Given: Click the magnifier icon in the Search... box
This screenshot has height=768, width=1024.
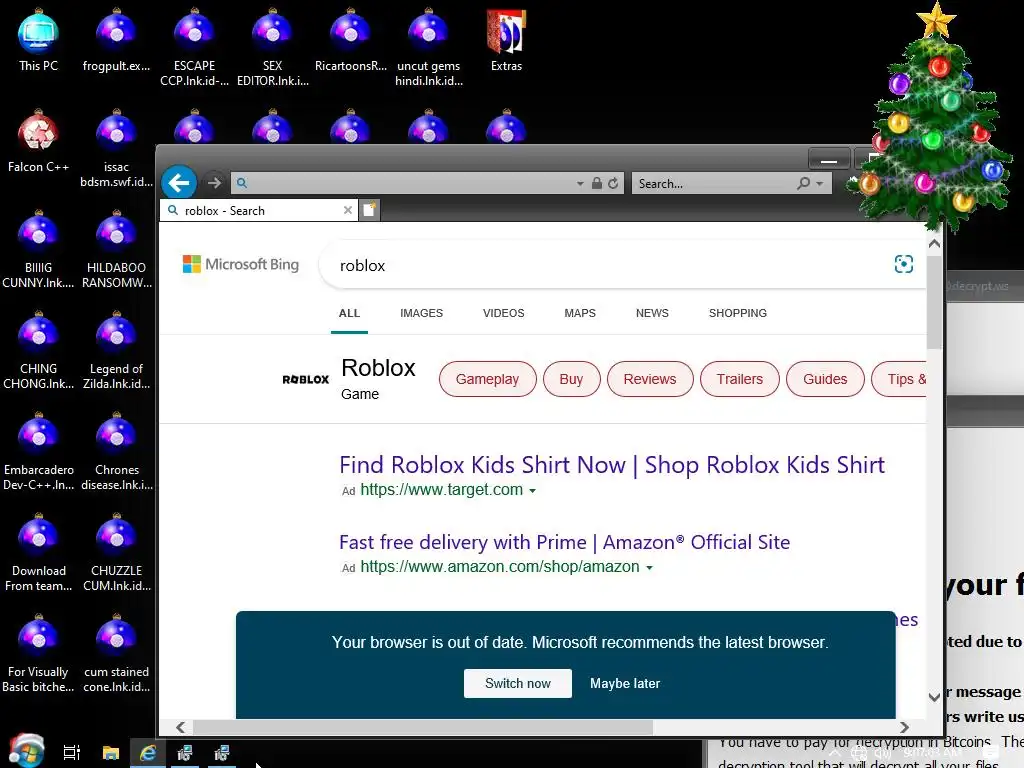Looking at the screenshot, I should coord(804,184).
